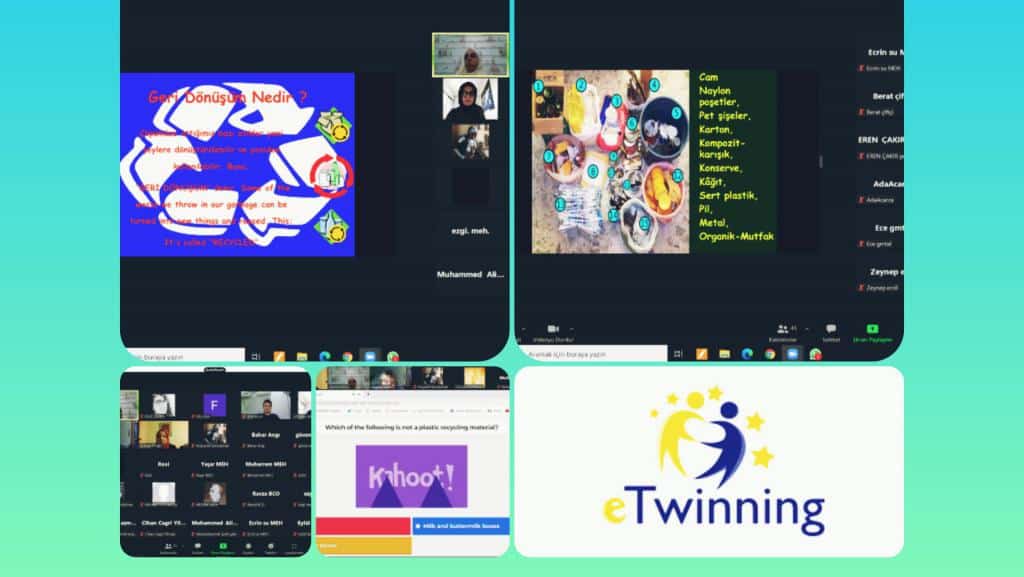1024x577 pixels.
Task: Click the Videoyu Durdur camera icon in right Zoom window
Action: tap(552, 329)
